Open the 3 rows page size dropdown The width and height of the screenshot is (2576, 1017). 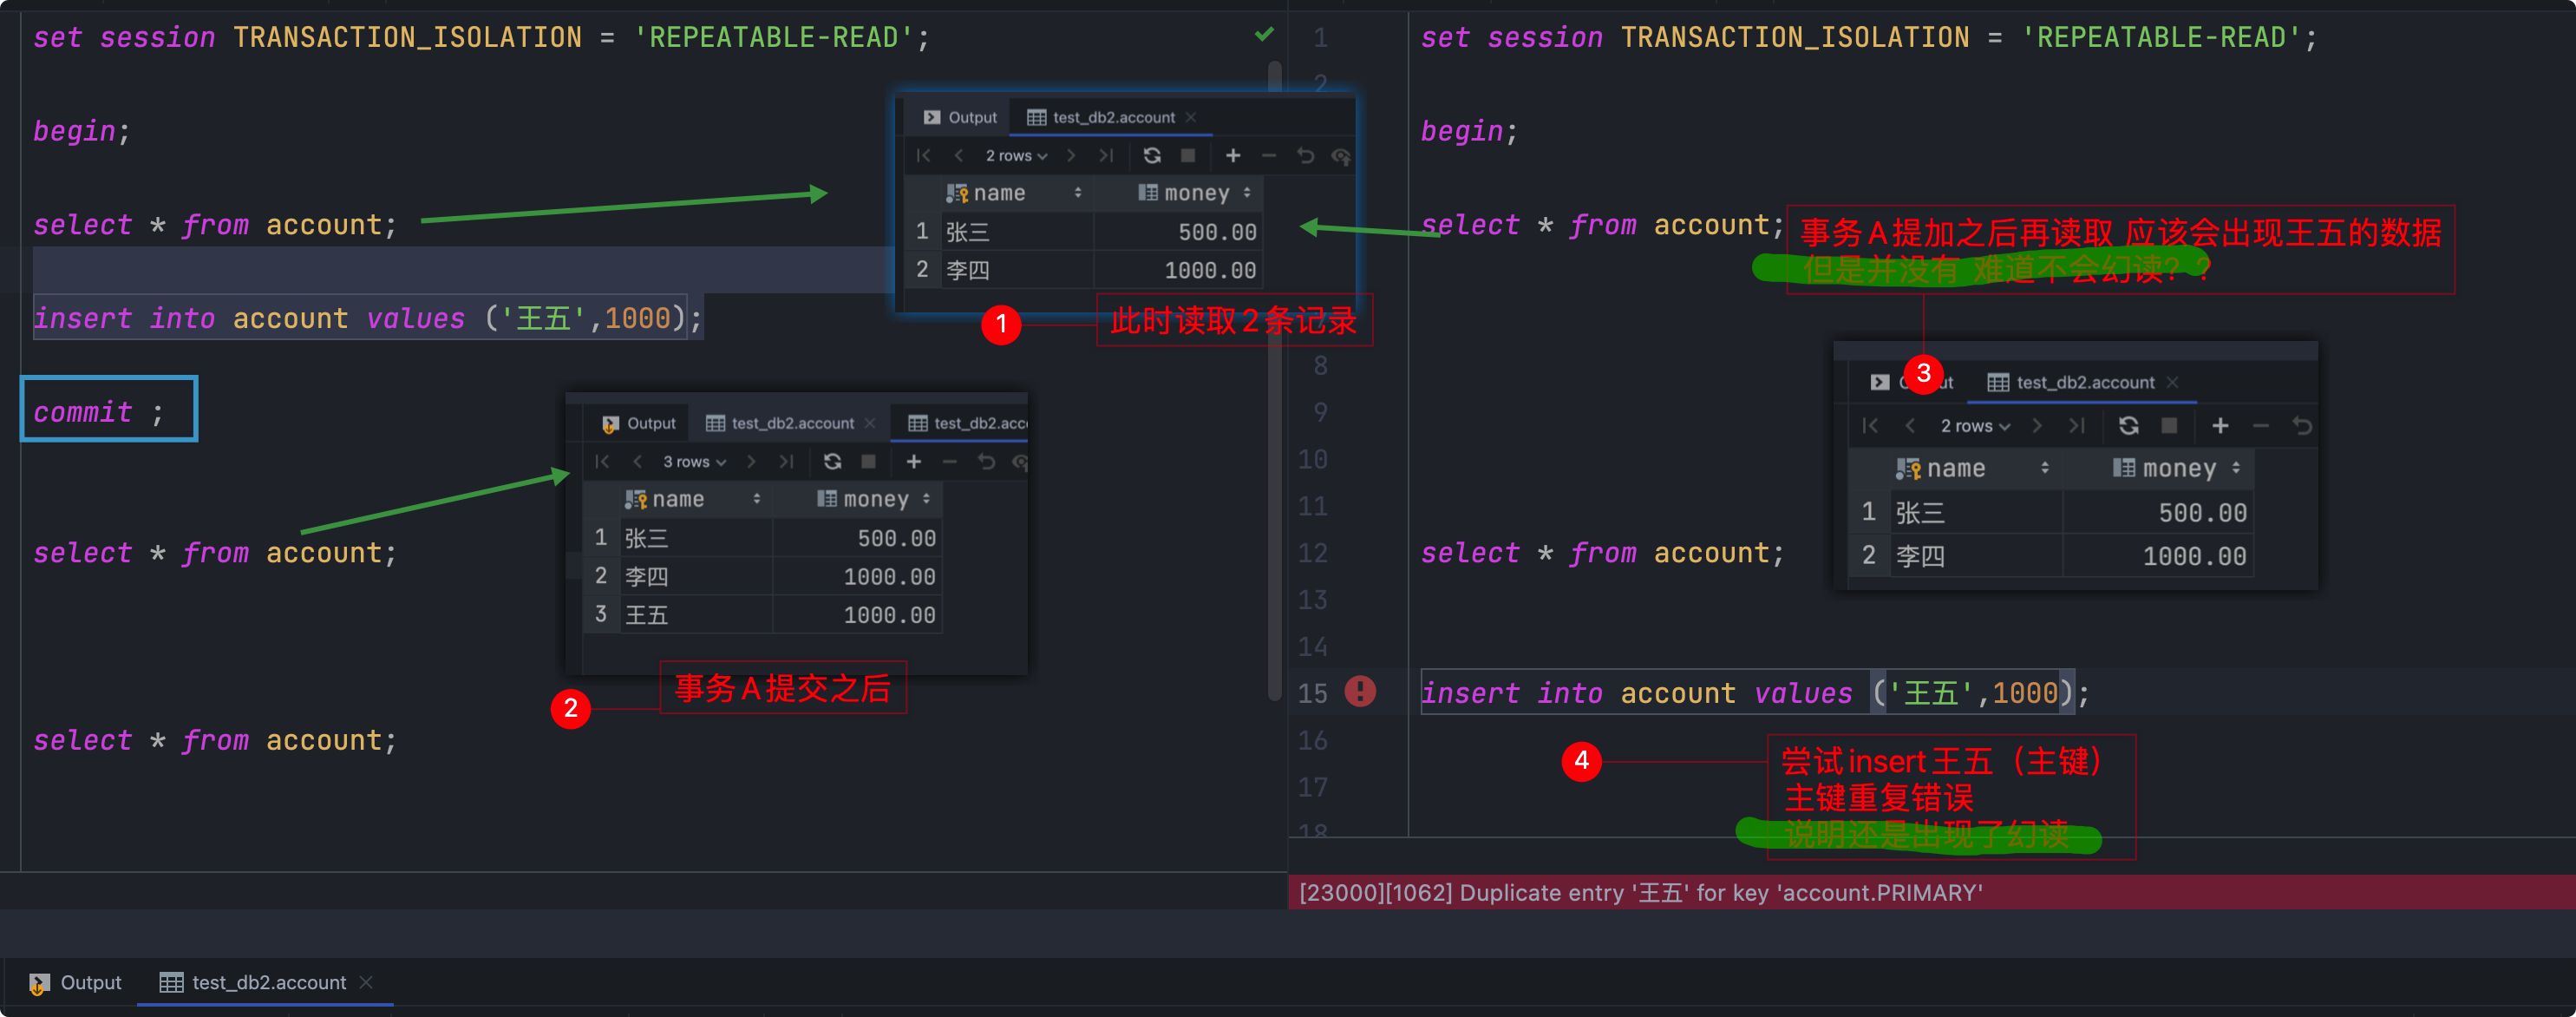click(694, 461)
